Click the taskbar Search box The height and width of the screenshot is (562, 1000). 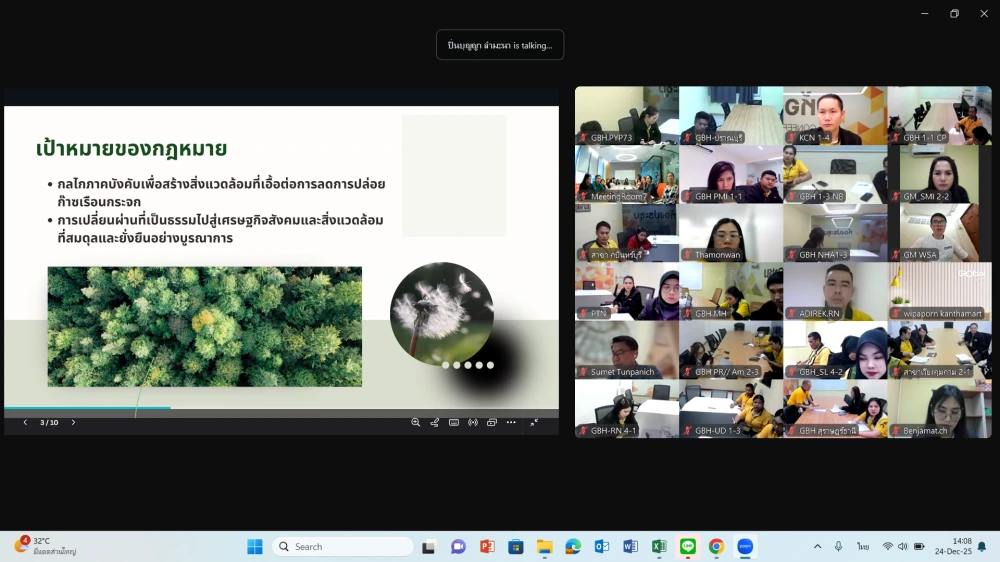[x=342, y=547]
